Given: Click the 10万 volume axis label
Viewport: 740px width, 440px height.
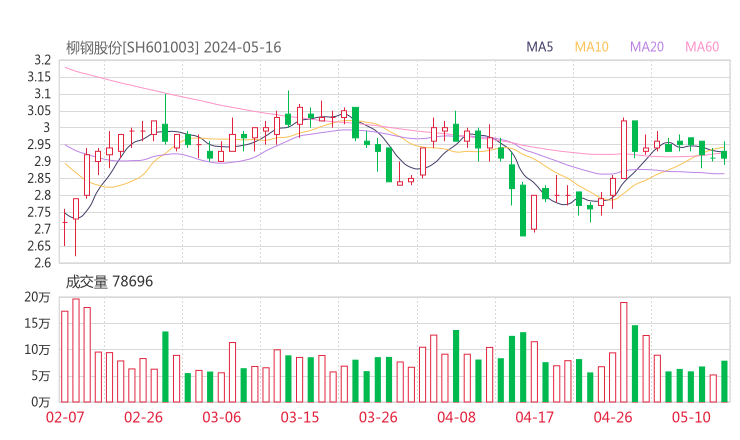Looking at the screenshot, I should click(x=37, y=350).
